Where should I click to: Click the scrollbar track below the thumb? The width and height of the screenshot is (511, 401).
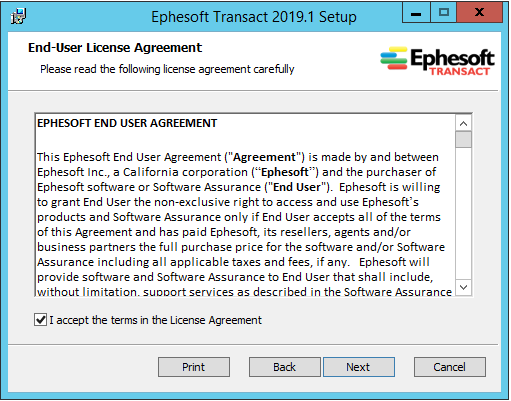[463, 213]
